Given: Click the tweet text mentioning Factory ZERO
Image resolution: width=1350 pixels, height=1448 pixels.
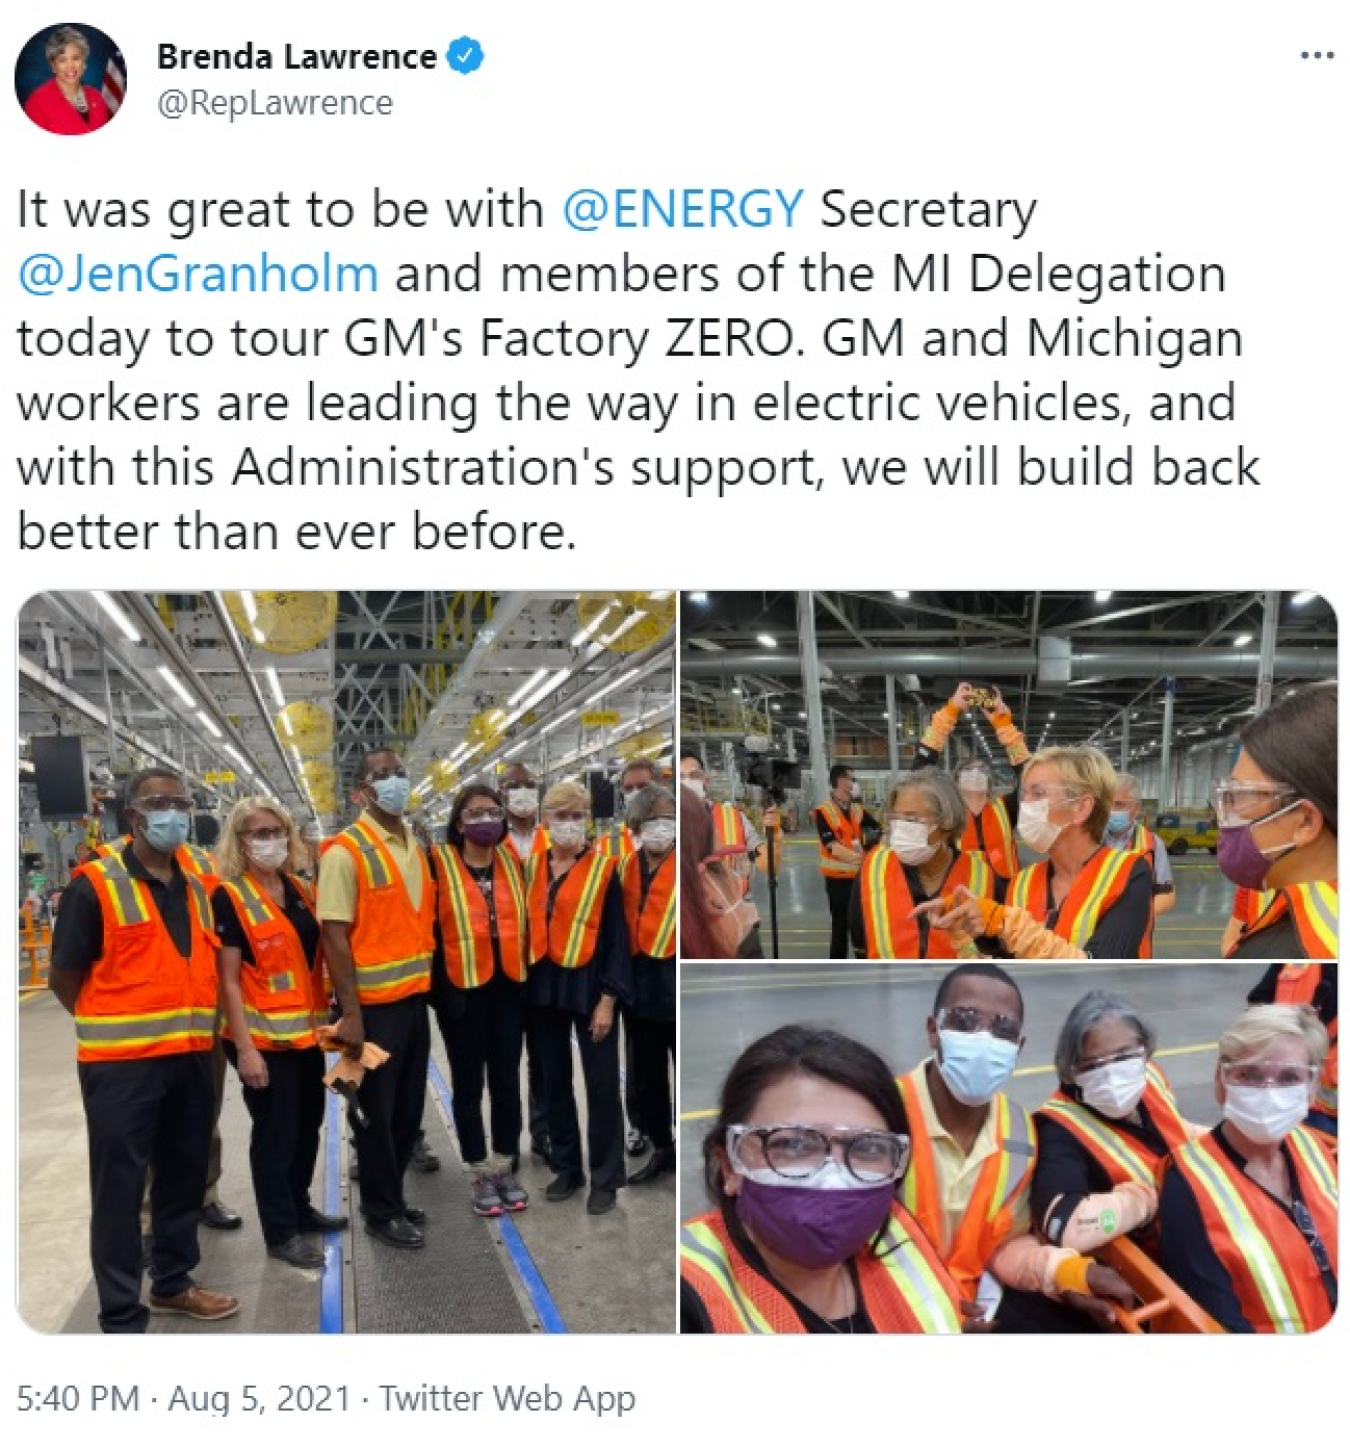Looking at the screenshot, I should [x=637, y=370].
